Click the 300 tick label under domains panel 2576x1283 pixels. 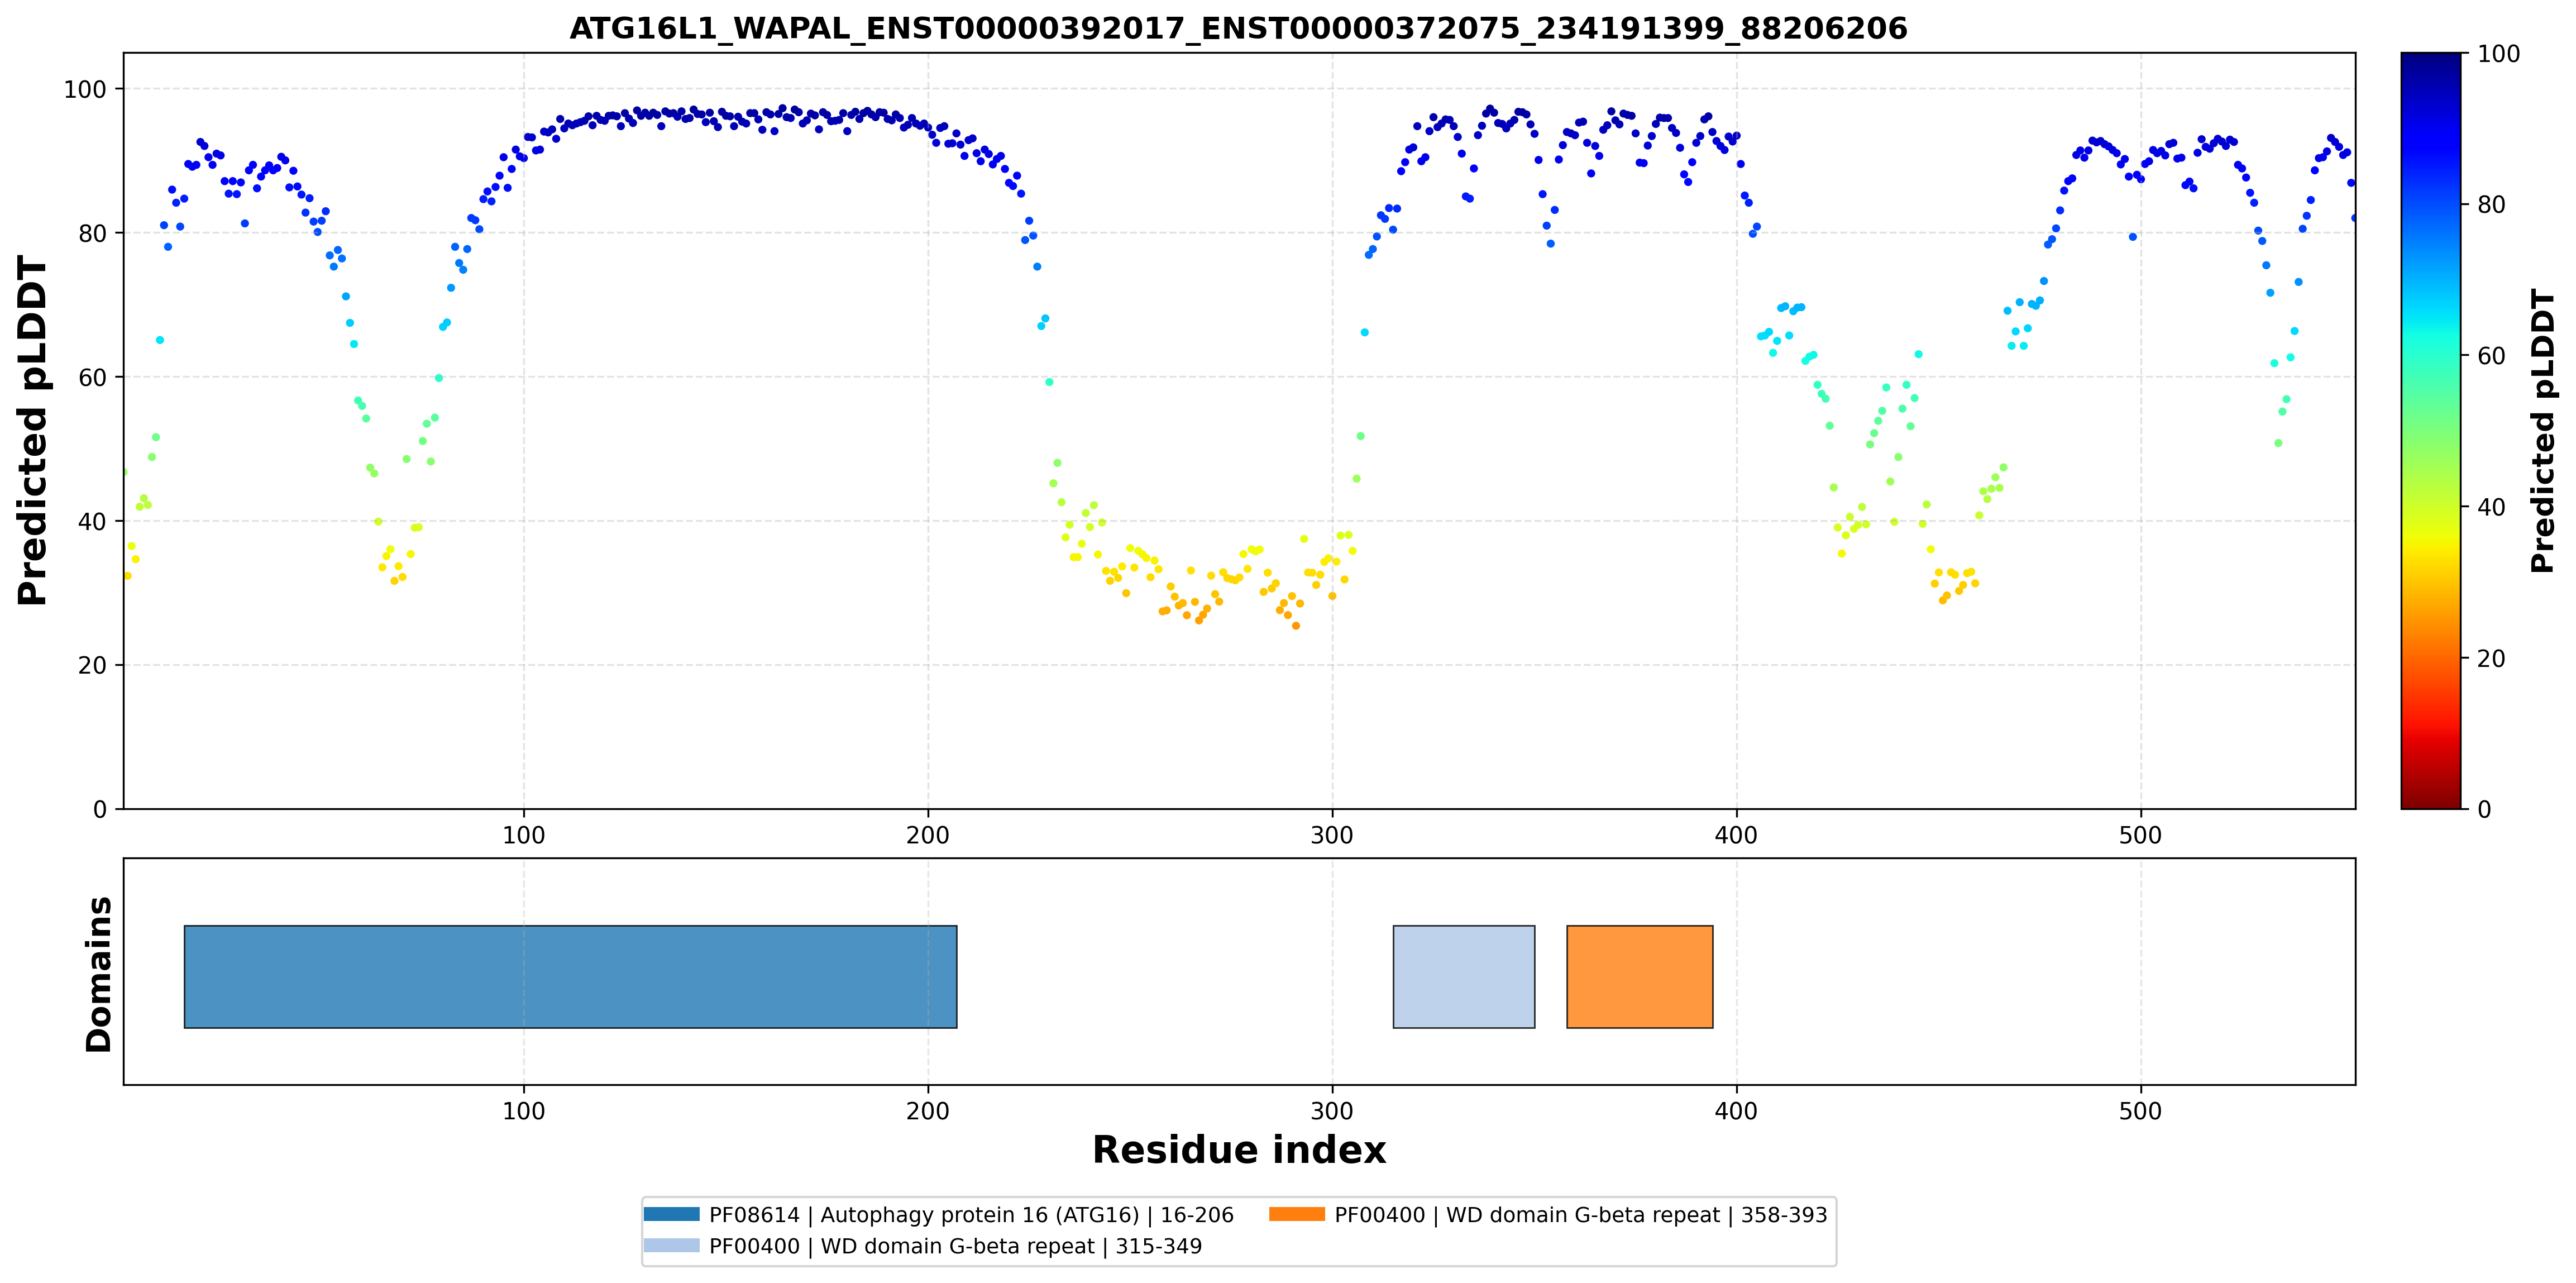pyautogui.click(x=1332, y=1111)
